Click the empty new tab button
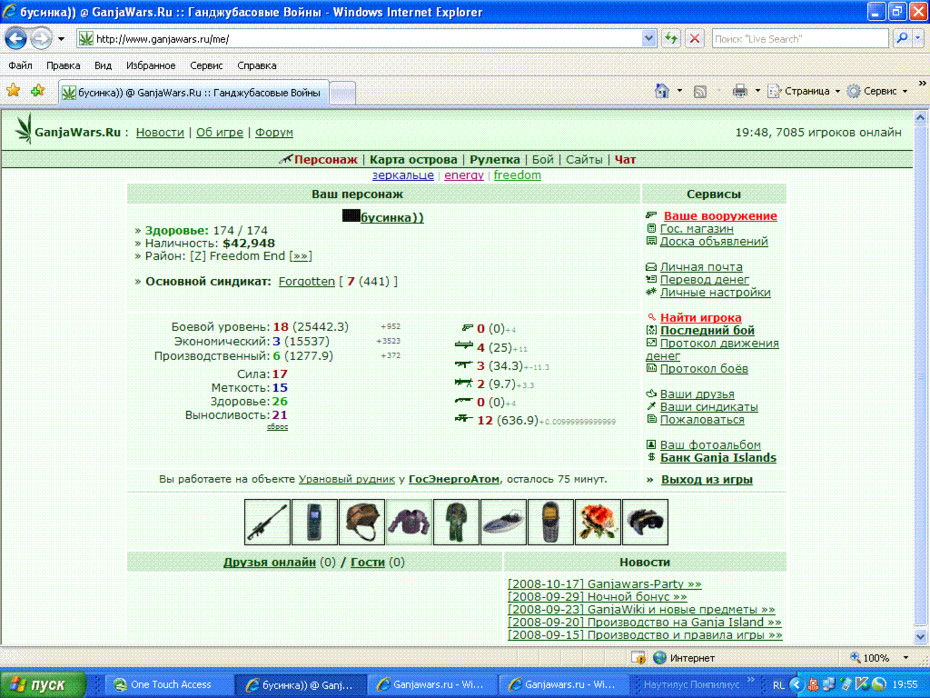930x698 pixels. [x=342, y=93]
